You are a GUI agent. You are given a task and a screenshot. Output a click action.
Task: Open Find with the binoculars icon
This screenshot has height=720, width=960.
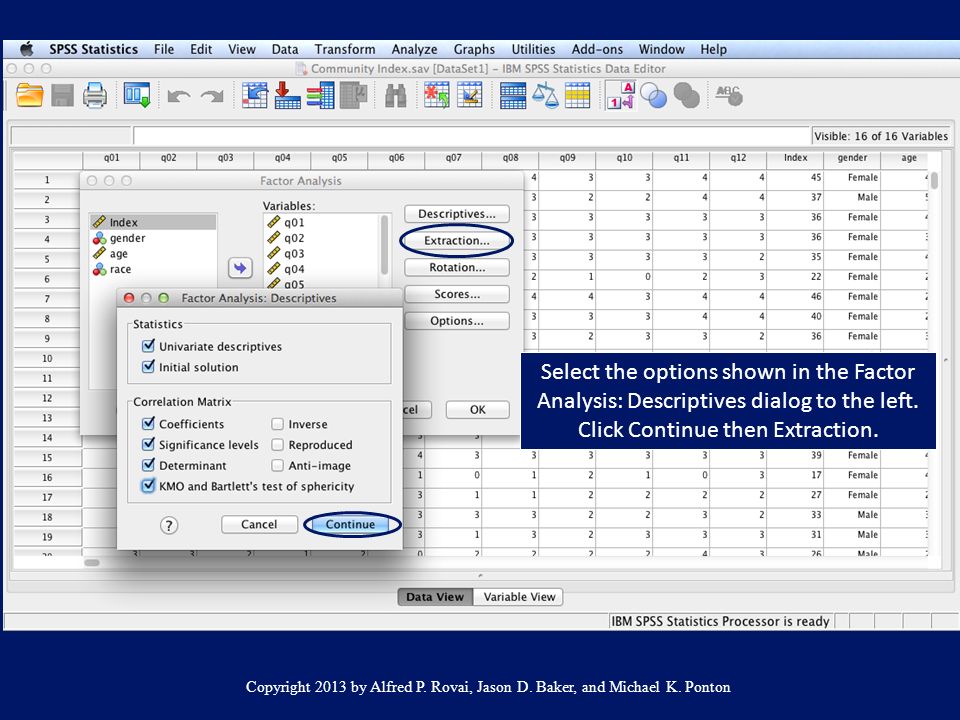click(396, 96)
